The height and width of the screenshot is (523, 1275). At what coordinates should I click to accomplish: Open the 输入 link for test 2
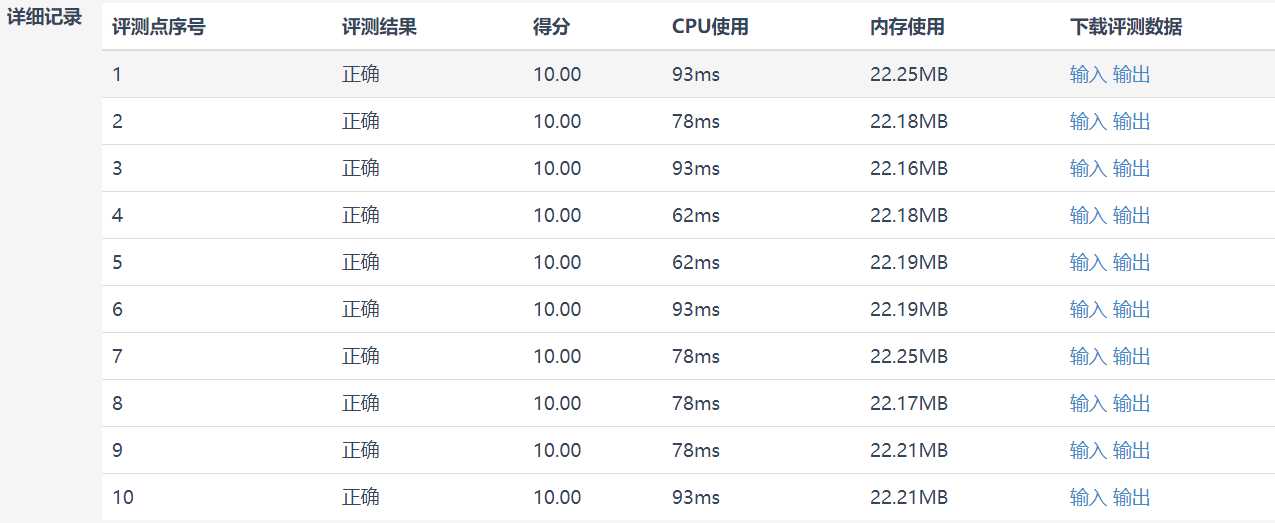tap(1088, 122)
